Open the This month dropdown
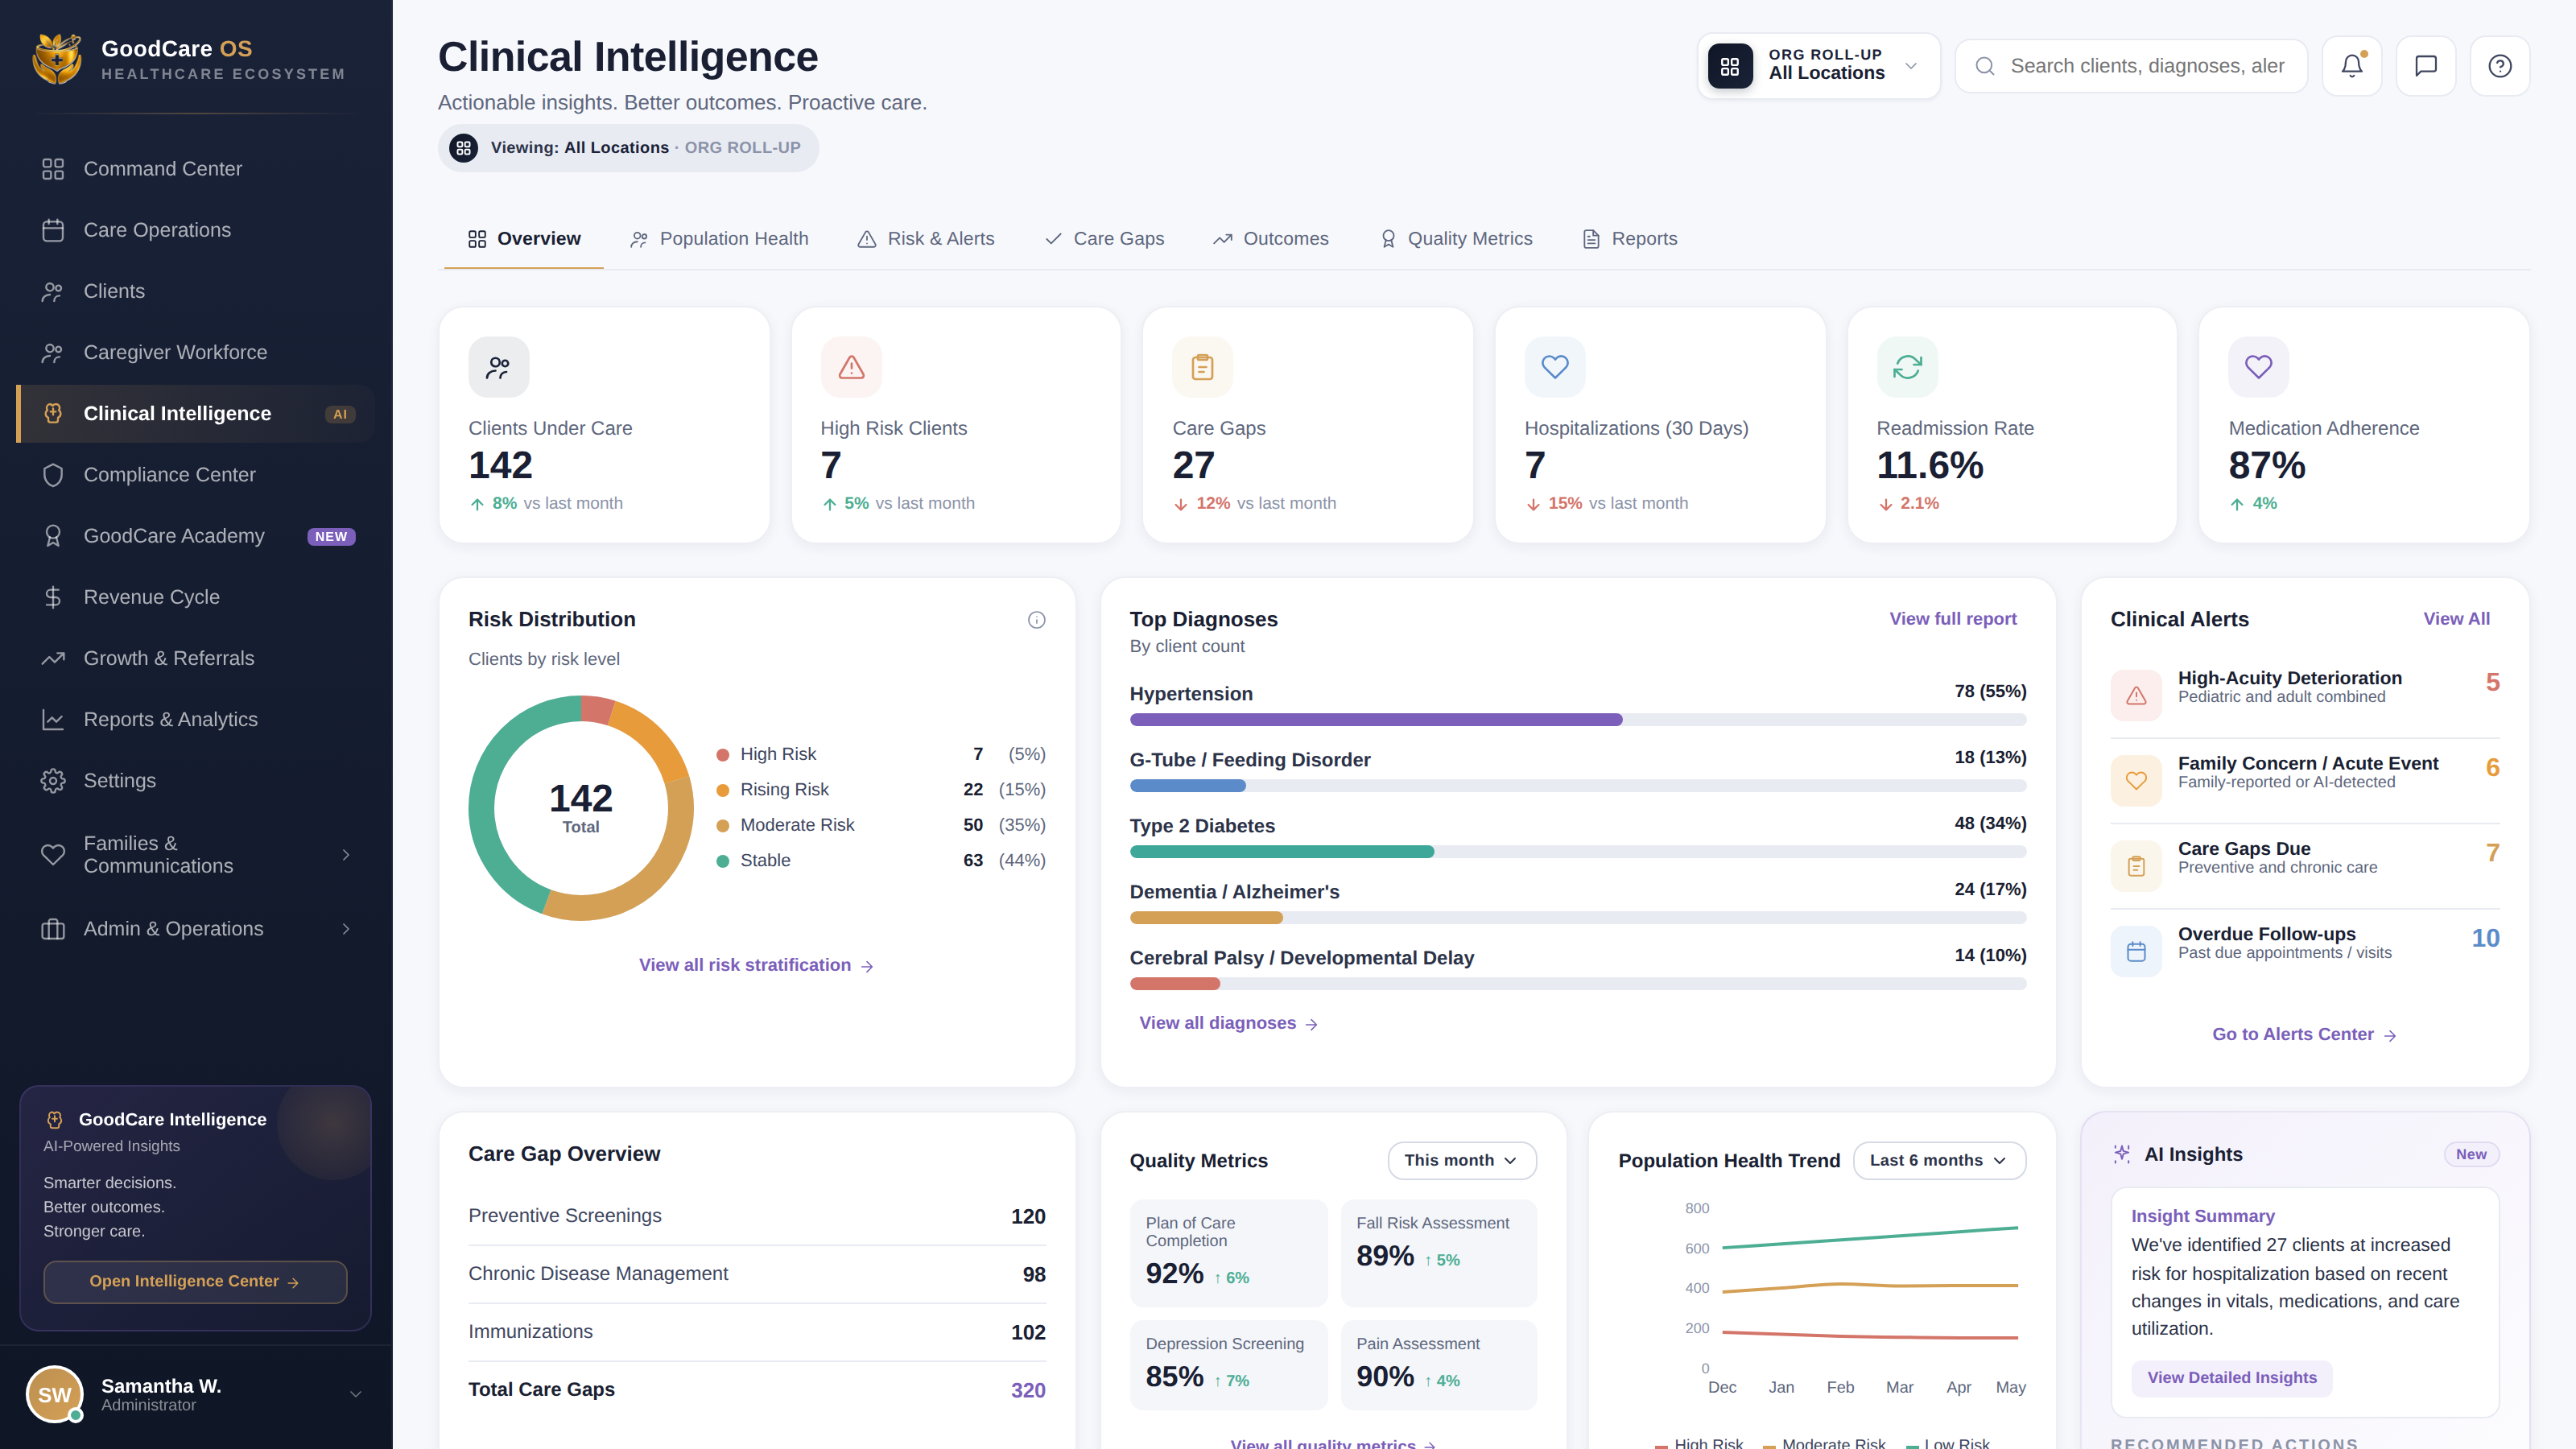Viewport: 2576px width, 1449px height. tap(1461, 1160)
